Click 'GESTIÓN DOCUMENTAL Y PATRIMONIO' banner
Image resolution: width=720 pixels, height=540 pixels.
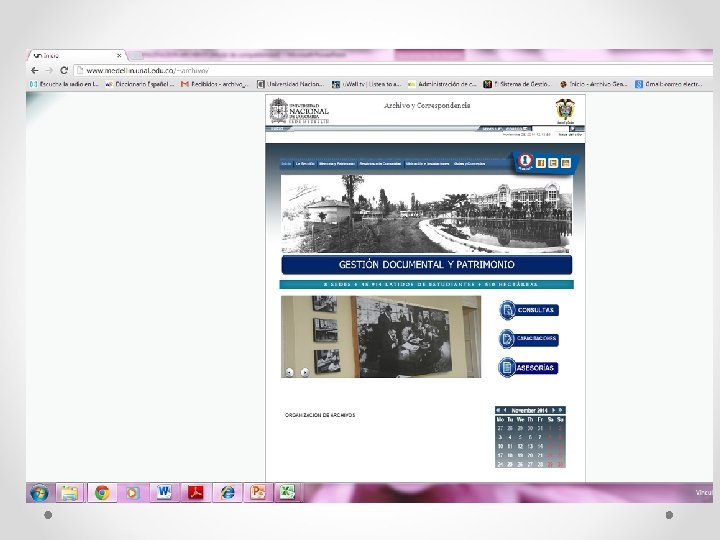tap(427, 265)
